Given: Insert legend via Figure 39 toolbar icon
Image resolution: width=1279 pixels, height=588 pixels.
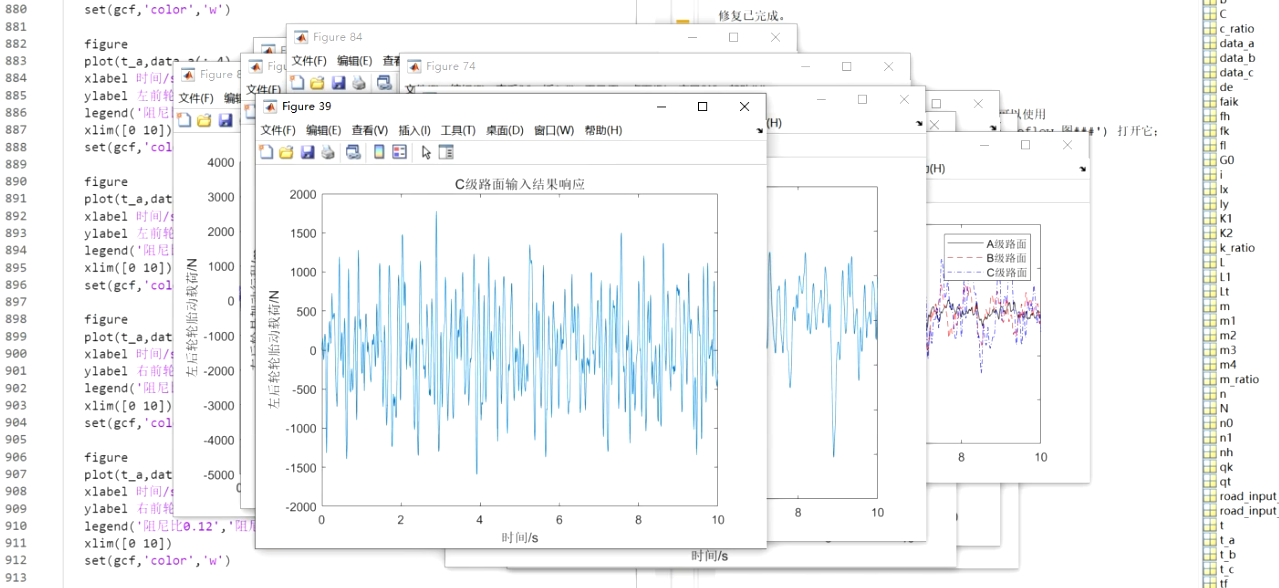Looking at the screenshot, I should pyautogui.click(x=399, y=152).
